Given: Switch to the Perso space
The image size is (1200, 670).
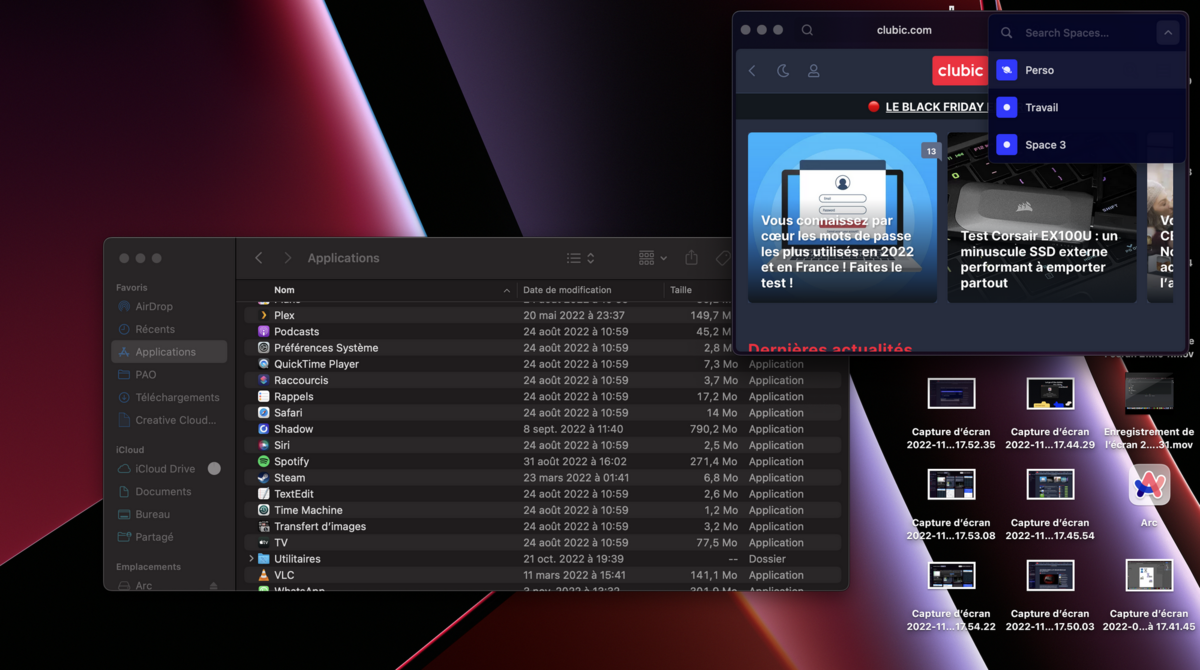Looking at the screenshot, I should pyautogui.click(x=1087, y=70).
